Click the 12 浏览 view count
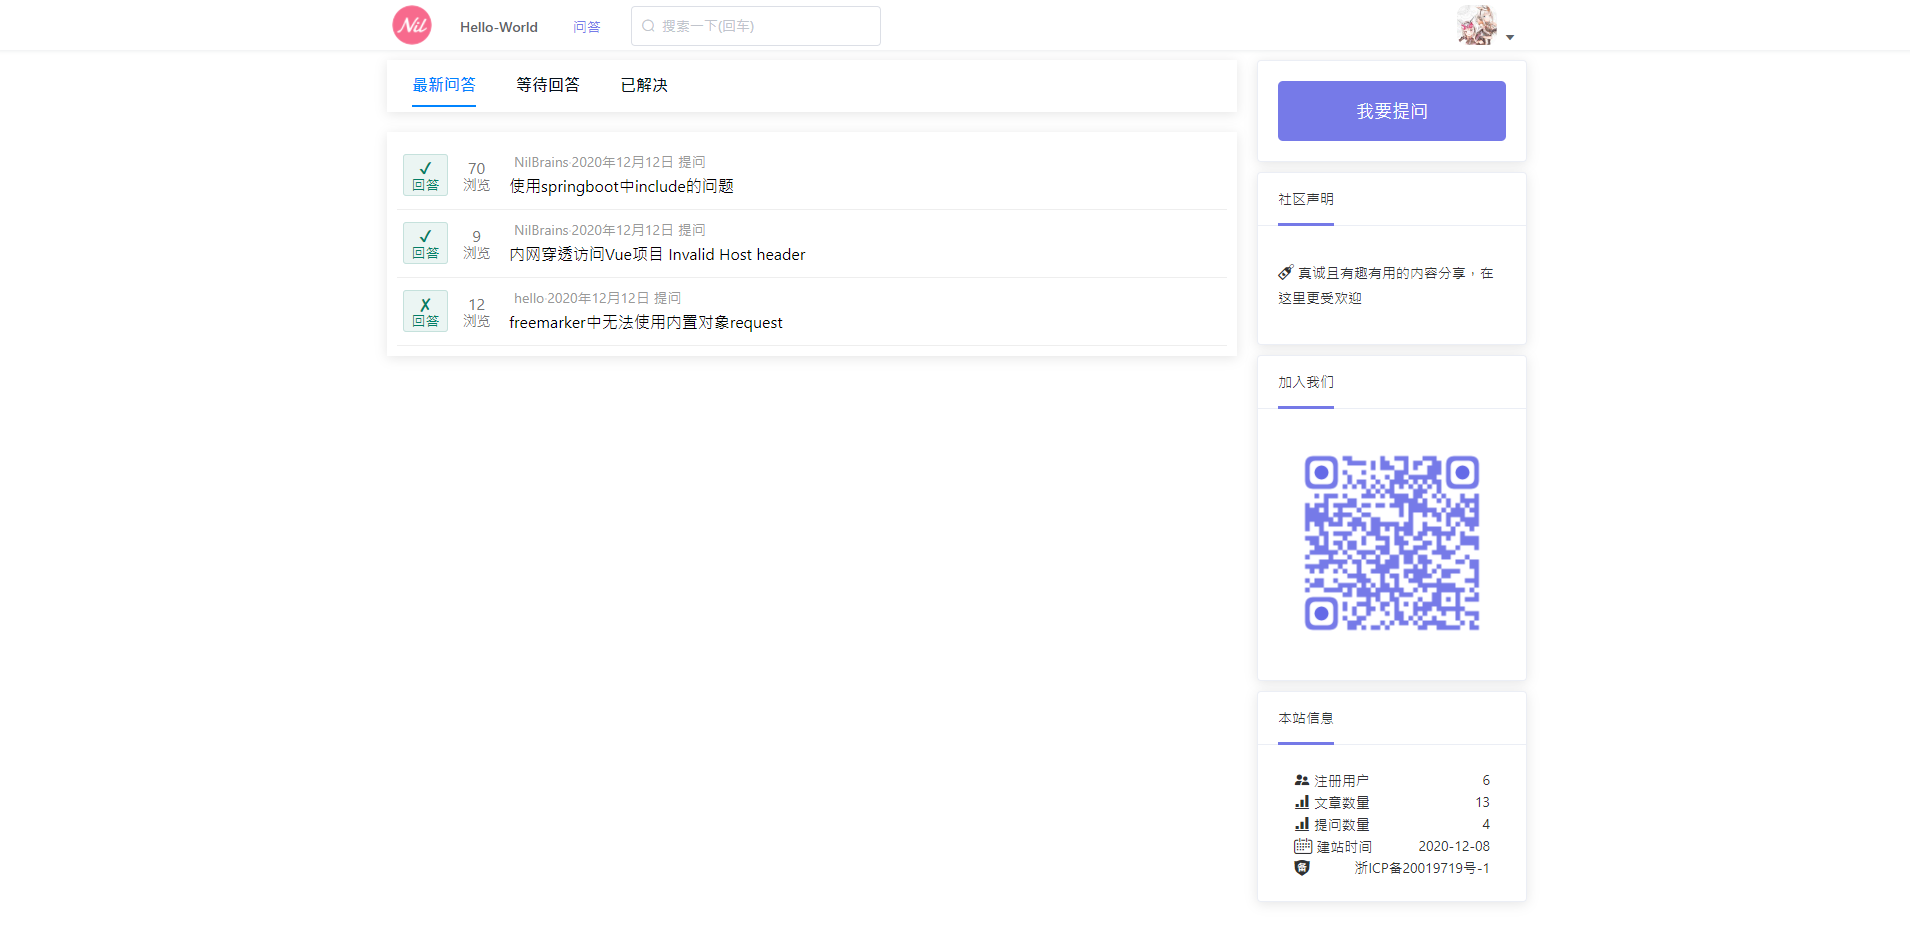Image resolution: width=1910 pixels, height=944 pixels. [x=477, y=312]
